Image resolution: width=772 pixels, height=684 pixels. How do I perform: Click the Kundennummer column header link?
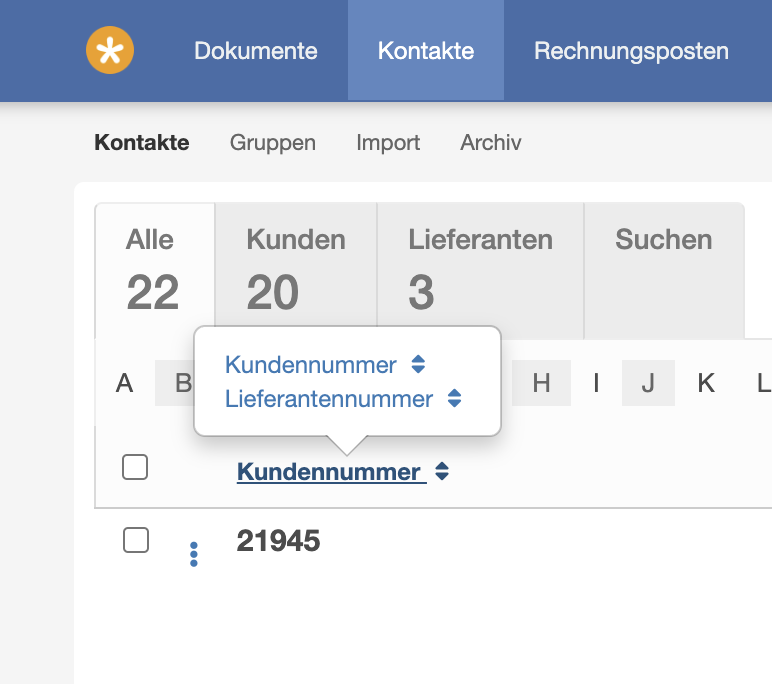[x=329, y=472]
